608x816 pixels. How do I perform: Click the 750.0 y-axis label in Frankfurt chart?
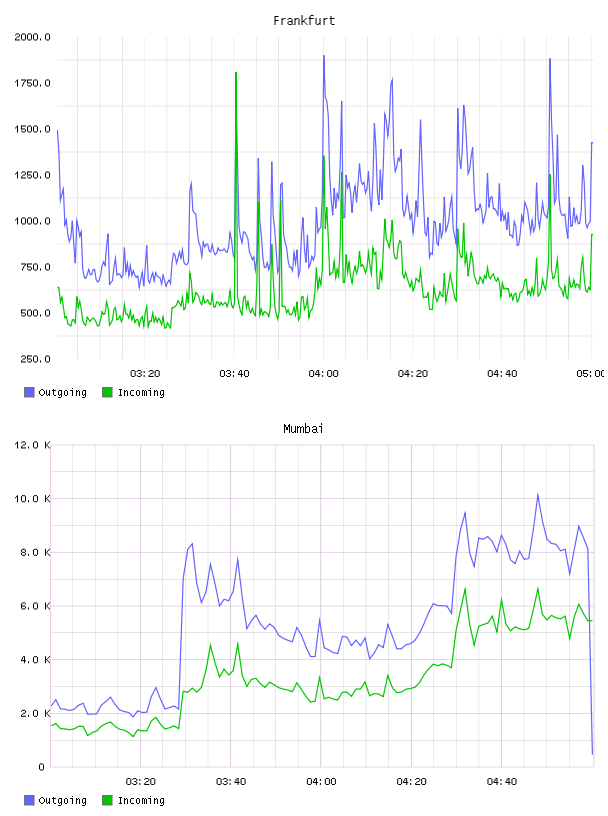tap(35, 267)
